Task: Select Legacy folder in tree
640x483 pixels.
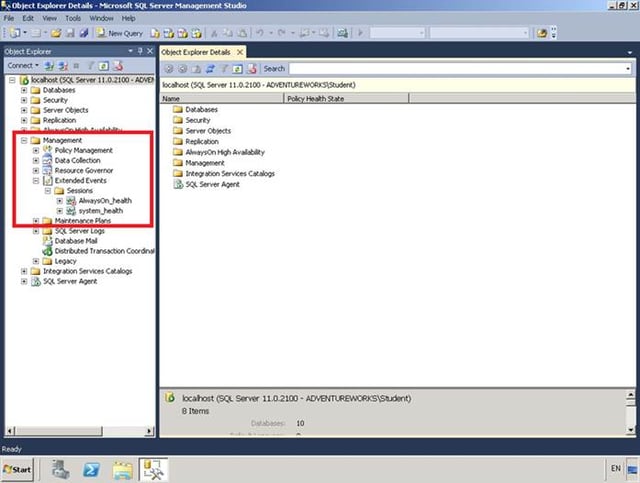Action: point(65,261)
